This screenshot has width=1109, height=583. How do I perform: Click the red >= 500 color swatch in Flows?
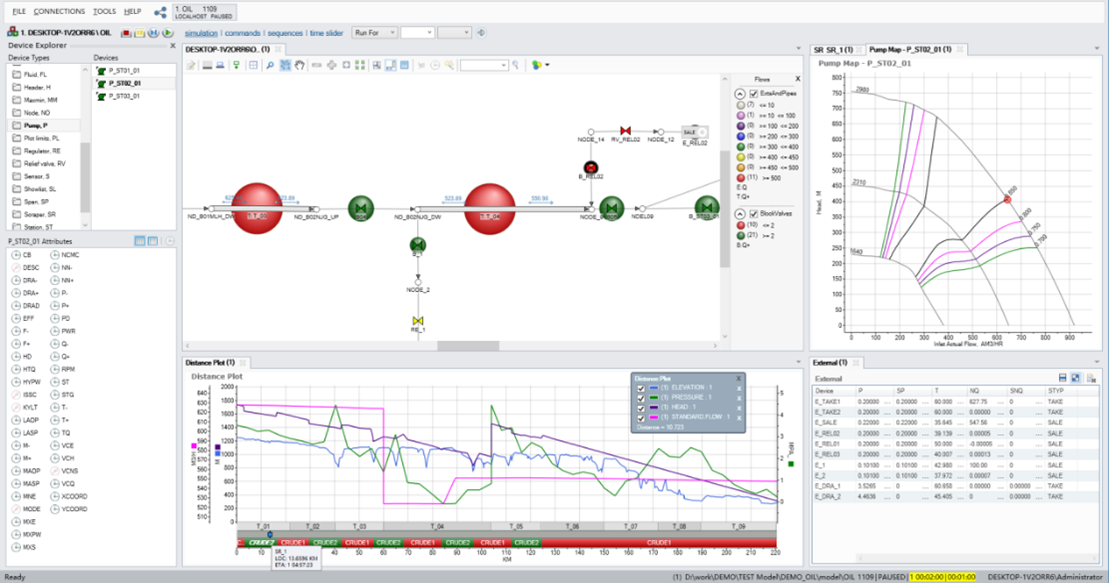(x=741, y=178)
